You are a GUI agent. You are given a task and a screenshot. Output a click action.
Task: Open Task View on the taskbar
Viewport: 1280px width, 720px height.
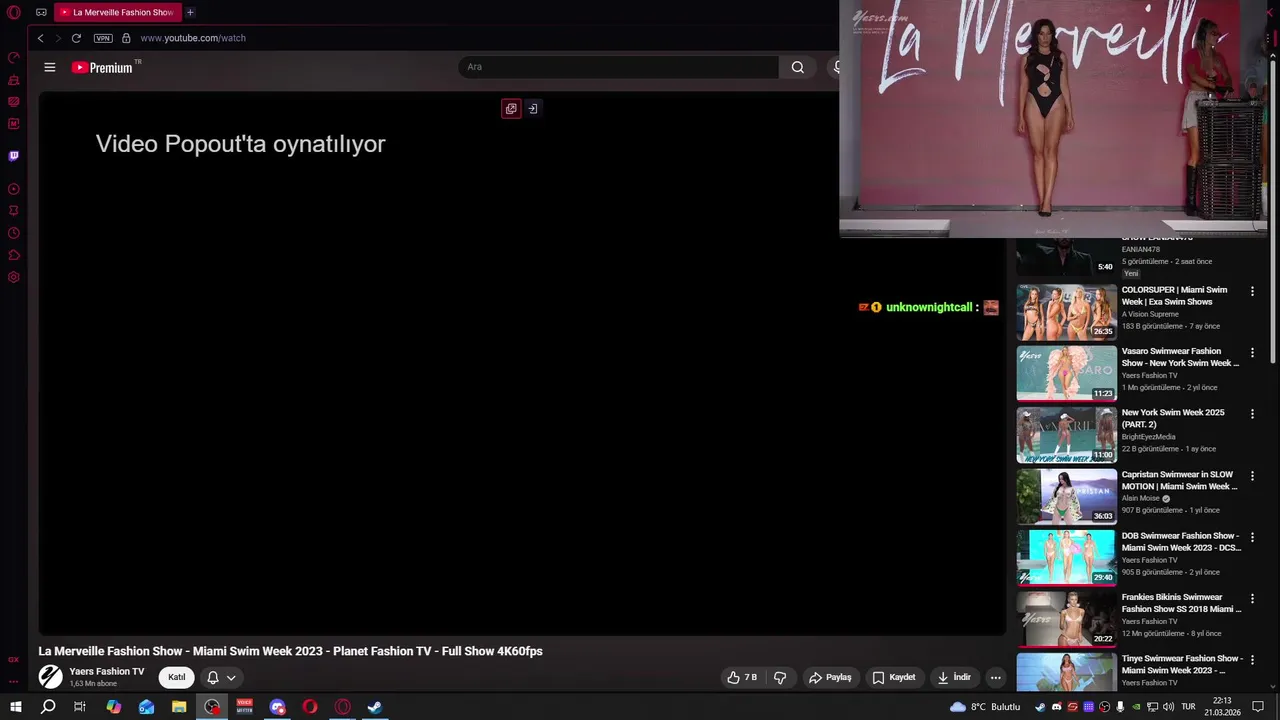(80, 707)
